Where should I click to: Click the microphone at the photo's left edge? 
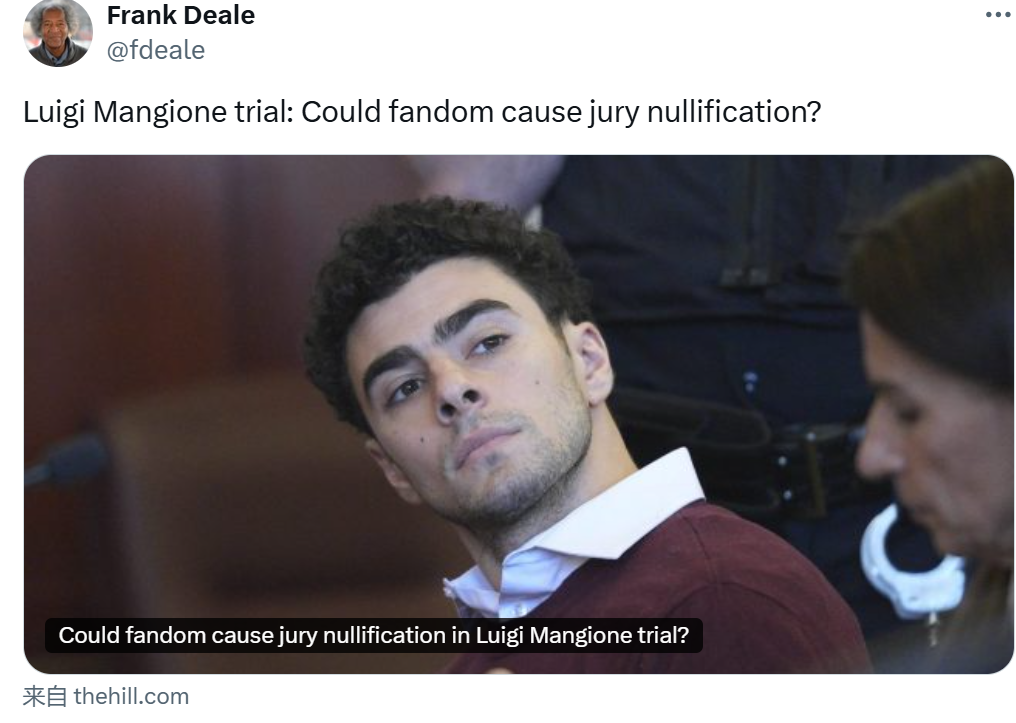point(67,462)
